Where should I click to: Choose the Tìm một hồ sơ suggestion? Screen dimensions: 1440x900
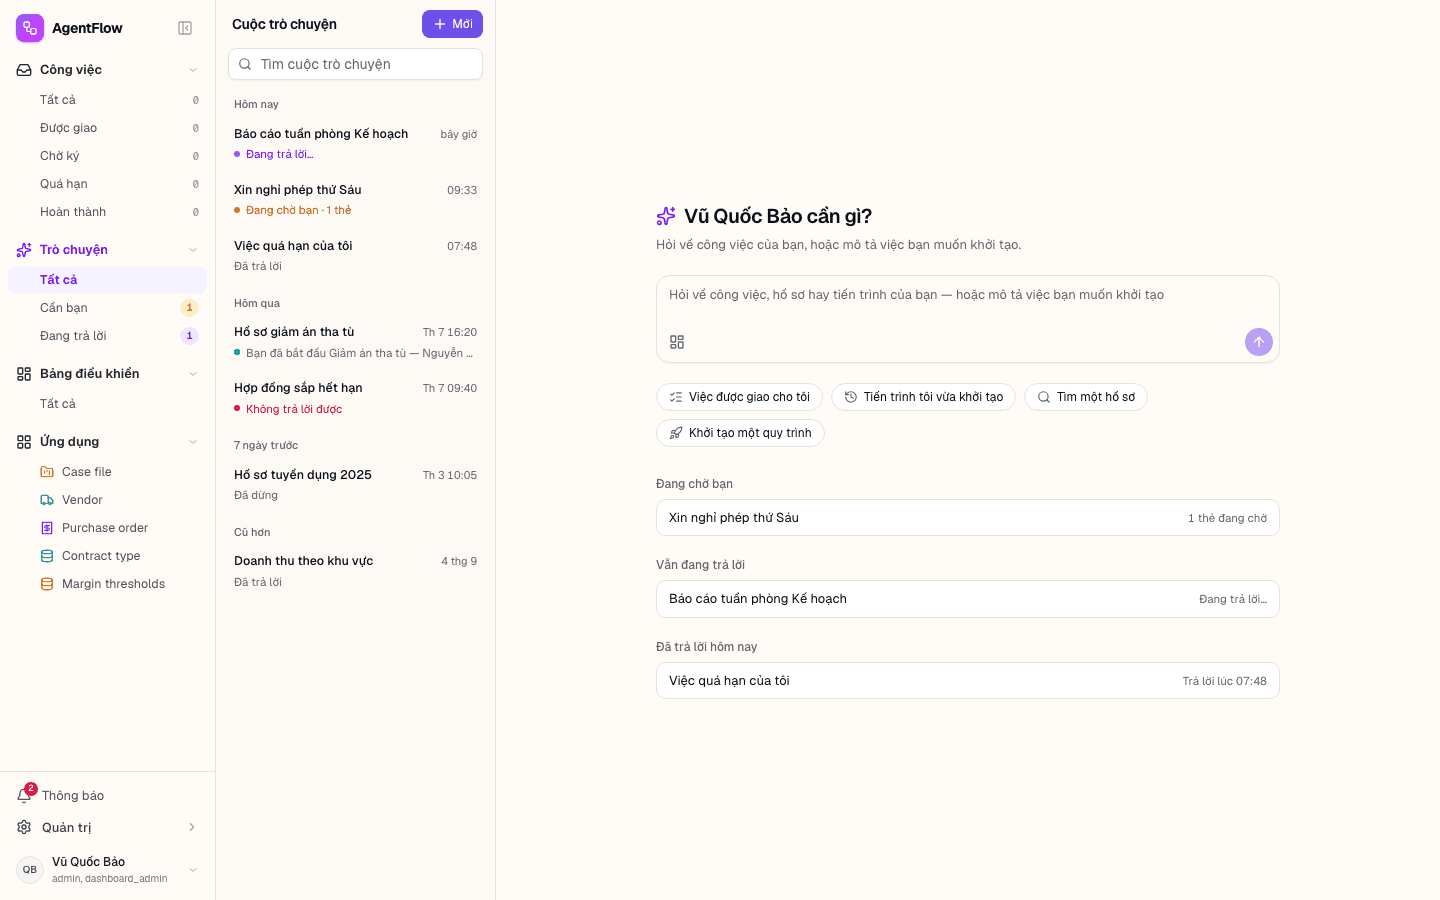click(1085, 397)
